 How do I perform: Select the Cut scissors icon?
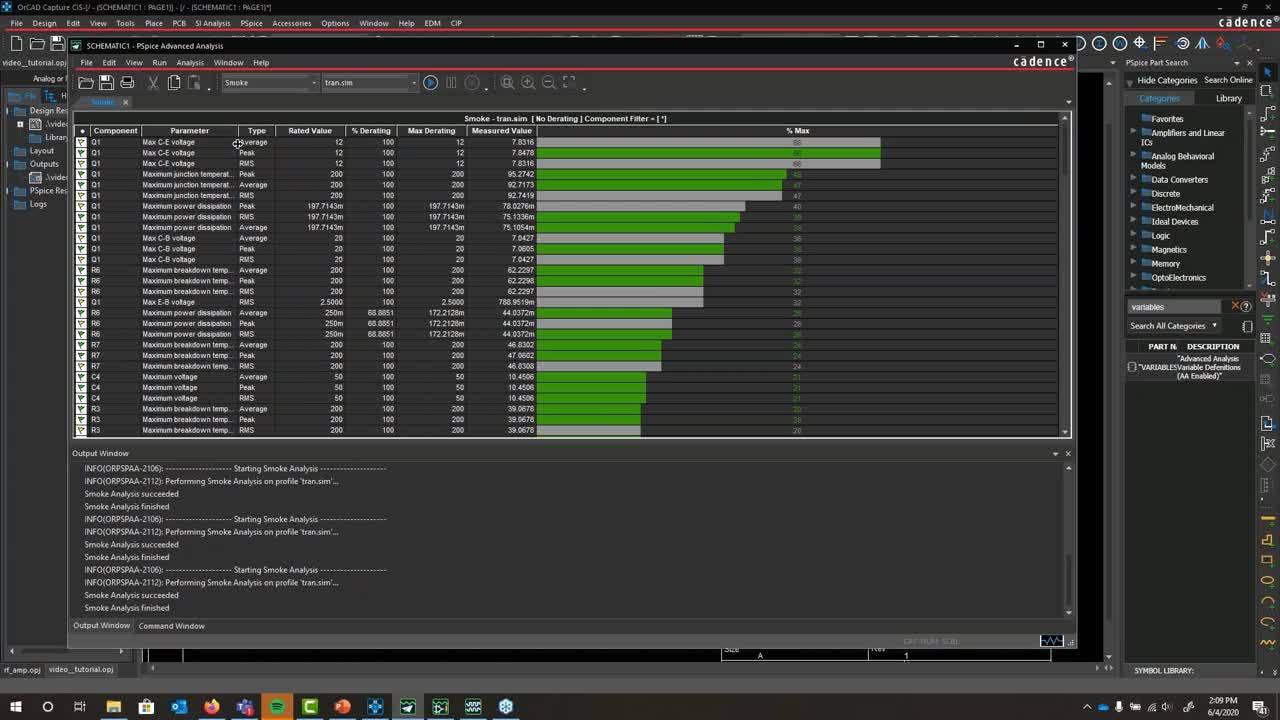153,83
